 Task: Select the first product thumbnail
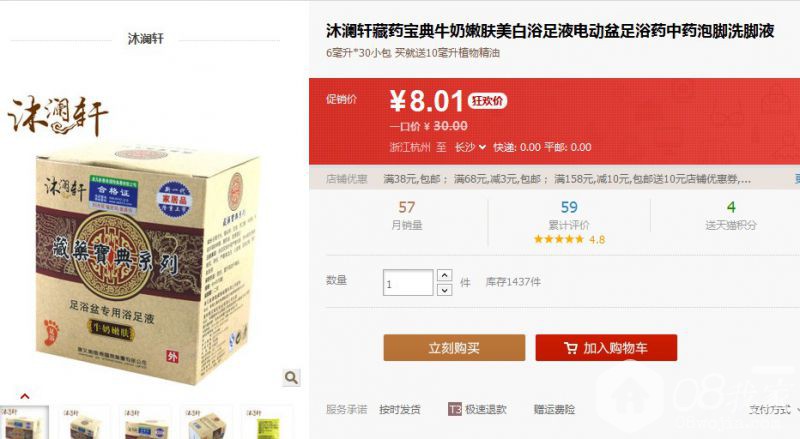click(x=24, y=423)
